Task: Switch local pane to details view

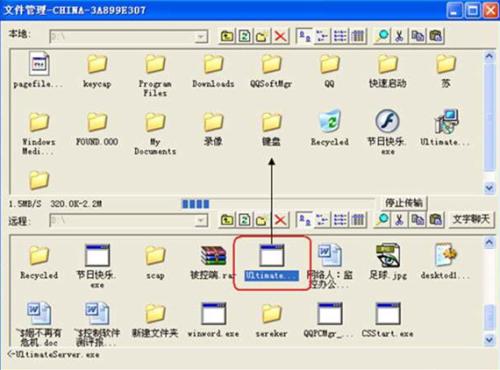Action: click(358, 36)
